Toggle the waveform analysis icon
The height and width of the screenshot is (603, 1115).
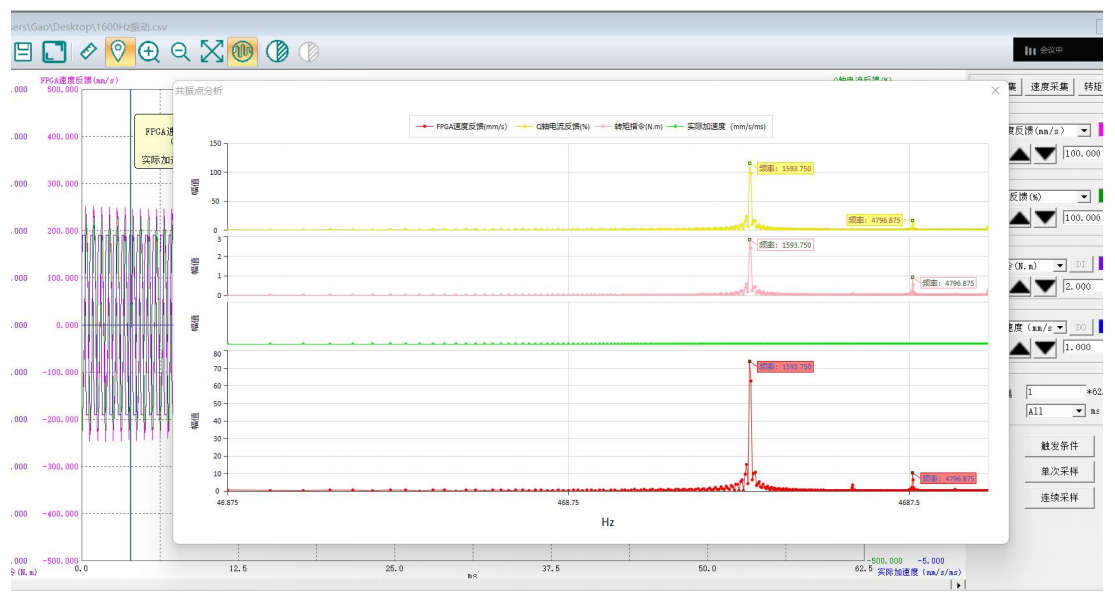coord(242,52)
